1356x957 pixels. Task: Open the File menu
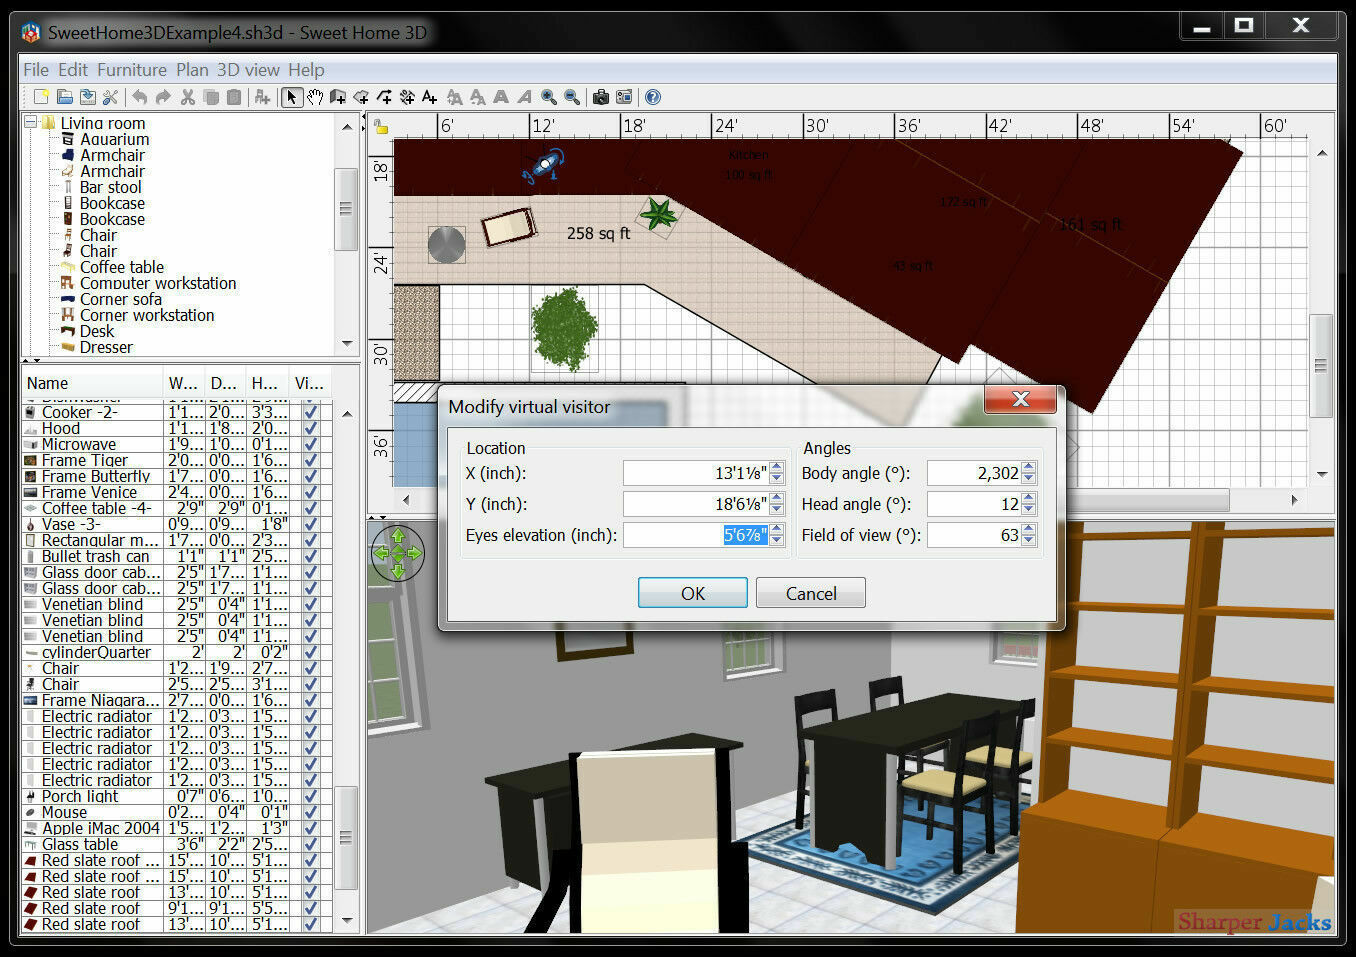[x=36, y=70]
